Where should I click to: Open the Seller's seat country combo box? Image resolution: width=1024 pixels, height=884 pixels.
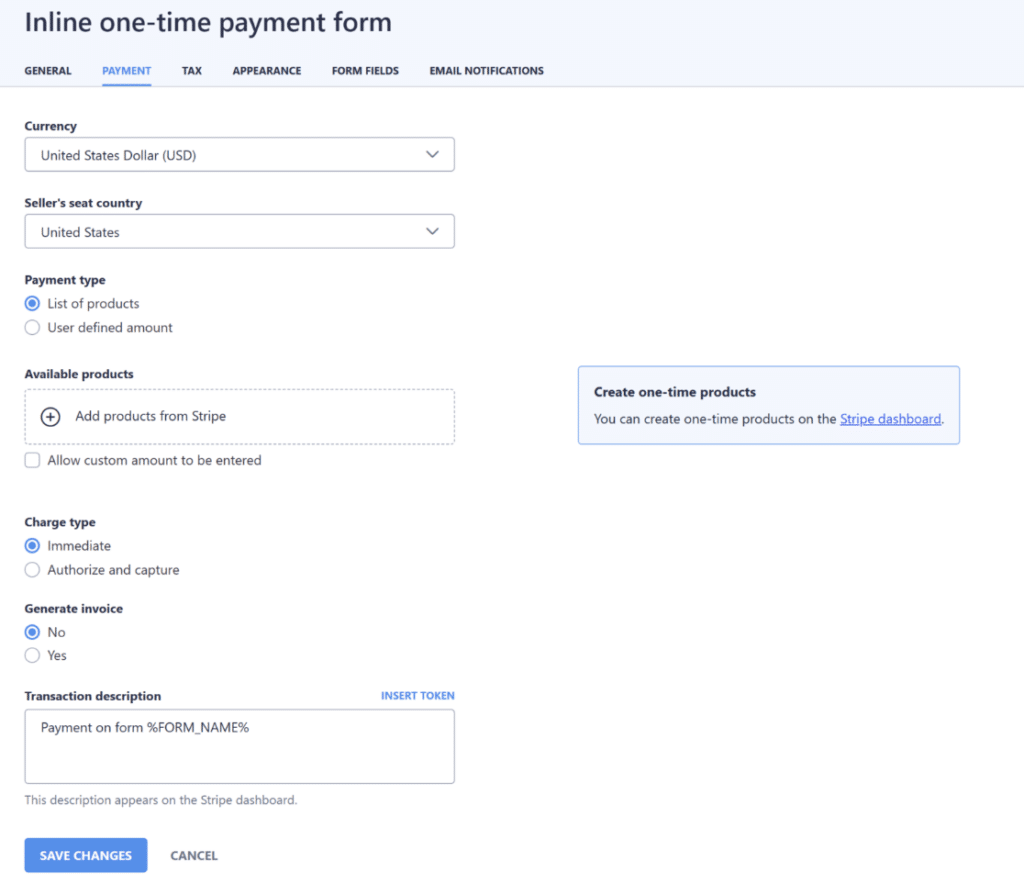pyautogui.click(x=240, y=231)
